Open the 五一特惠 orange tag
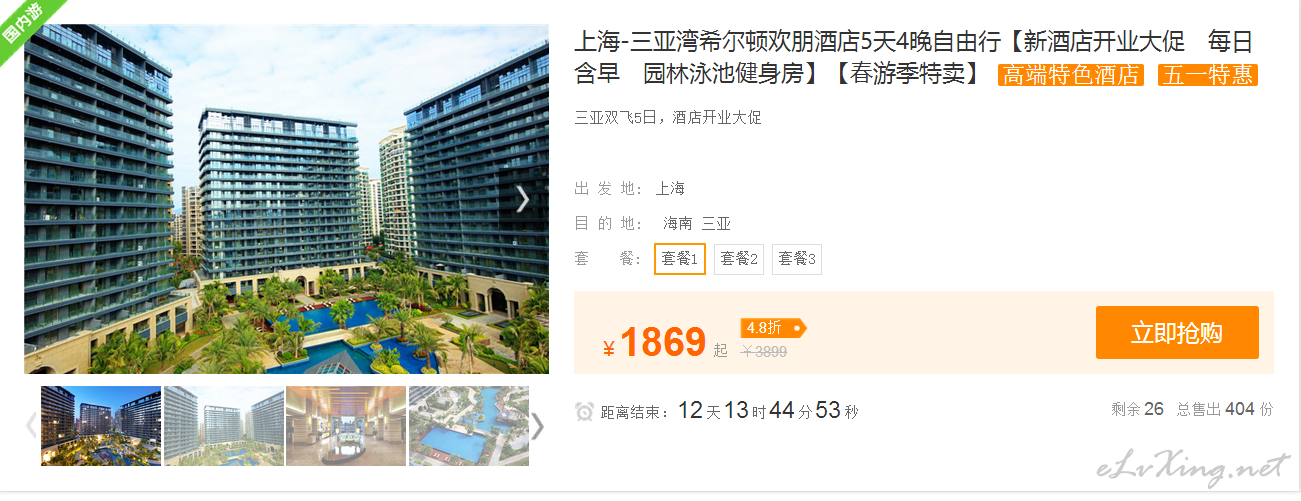Viewport: 1301px width, 501px height. click(1208, 75)
